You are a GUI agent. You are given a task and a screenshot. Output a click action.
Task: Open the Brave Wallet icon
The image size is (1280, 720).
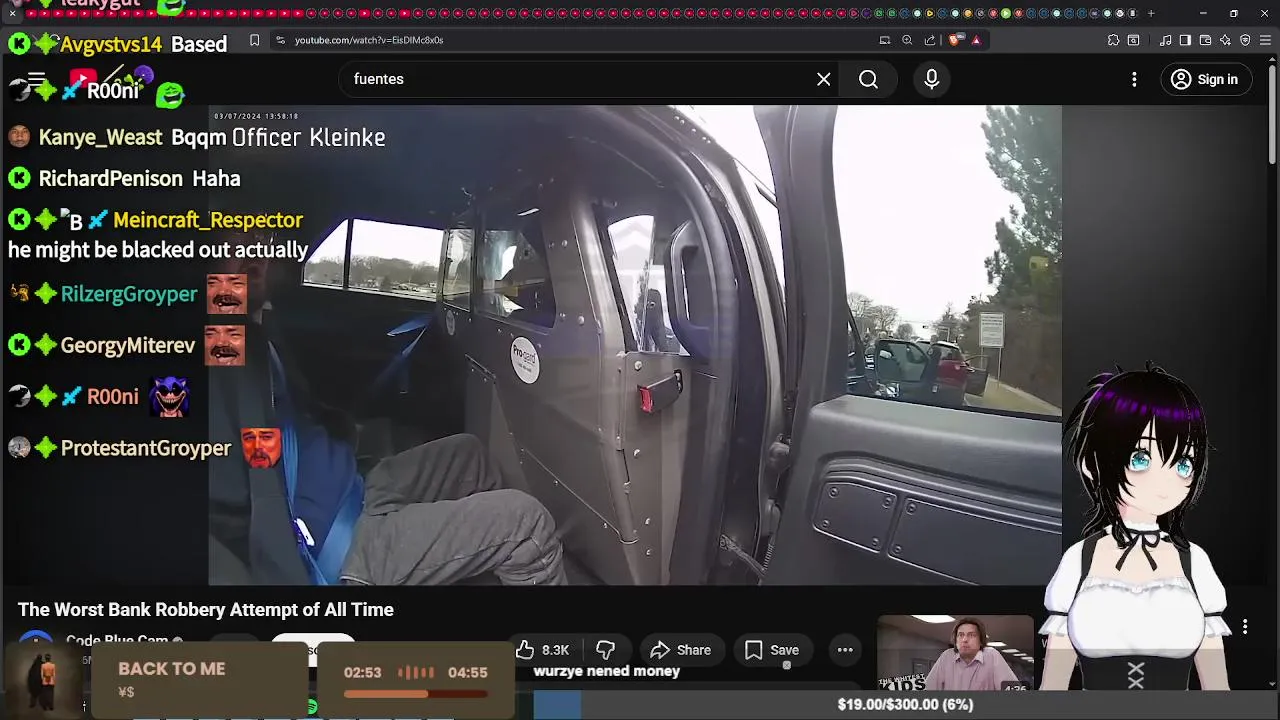(1205, 40)
